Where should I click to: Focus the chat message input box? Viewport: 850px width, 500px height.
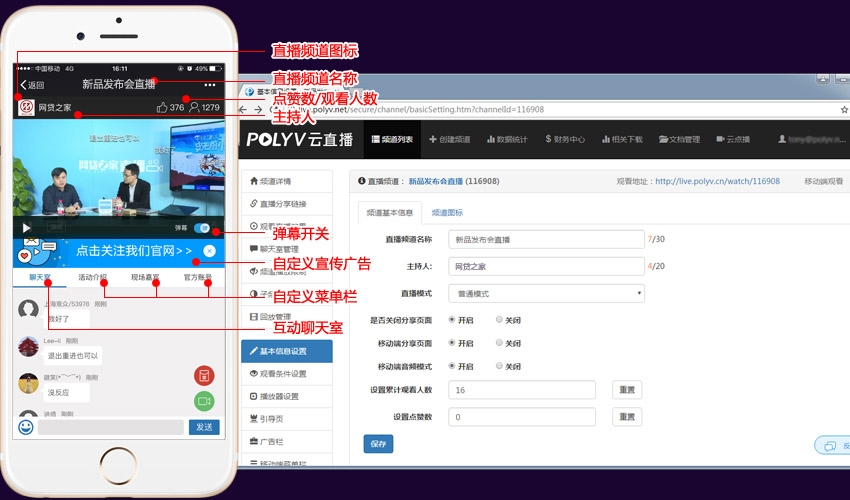click(x=111, y=427)
